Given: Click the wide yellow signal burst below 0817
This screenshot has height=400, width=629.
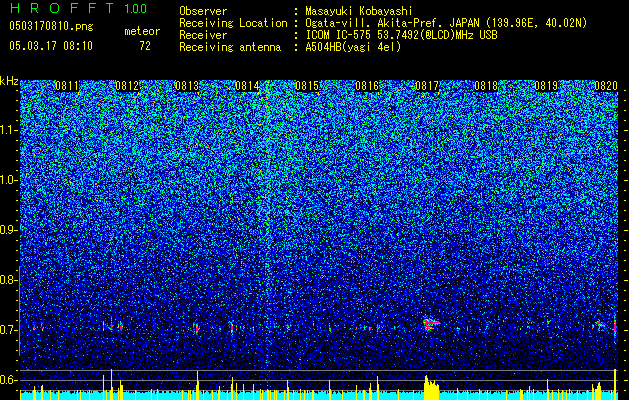Looking at the screenshot, I should 431,388.
